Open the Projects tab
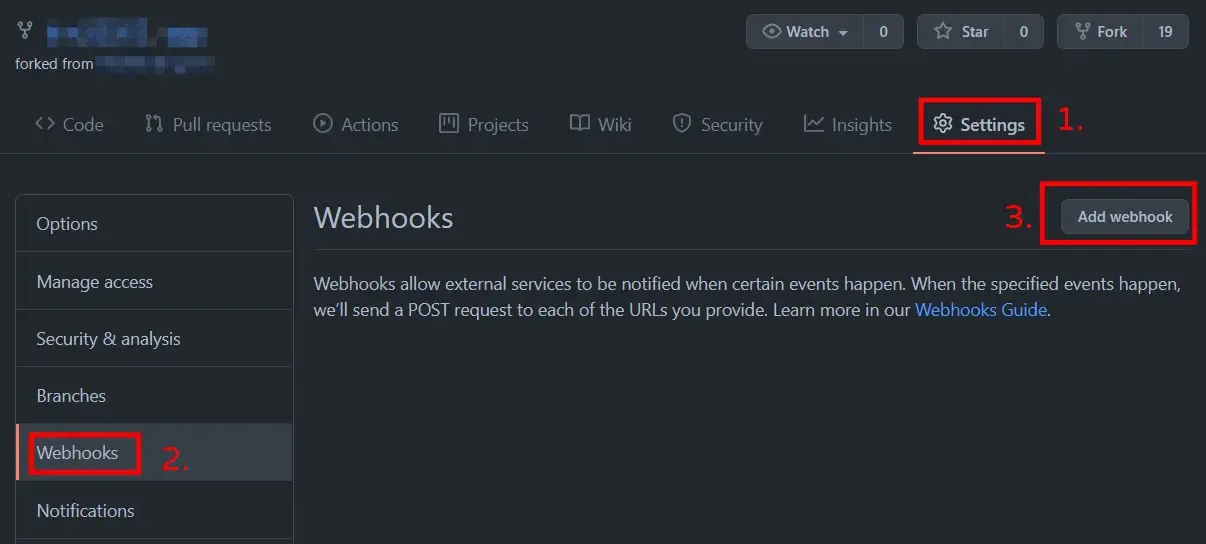Screen dimensions: 1206x544 tap(483, 124)
